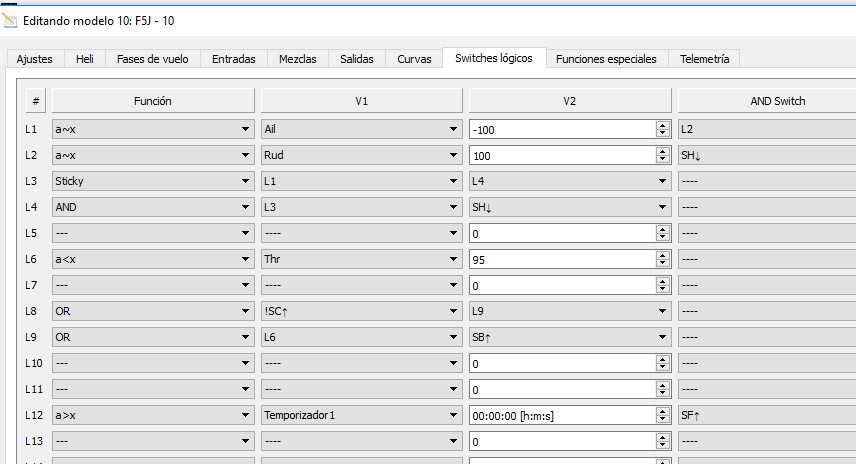Viewport: 856px width, 464px height.
Task: Click the app icon in title bar
Action: [11, 20]
